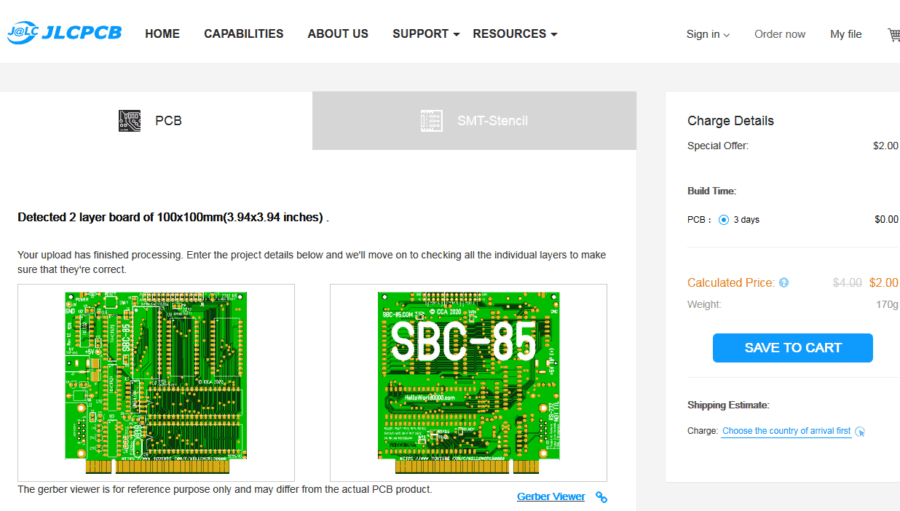Click the PCB tab board icon
900x511 pixels.
(x=130, y=121)
